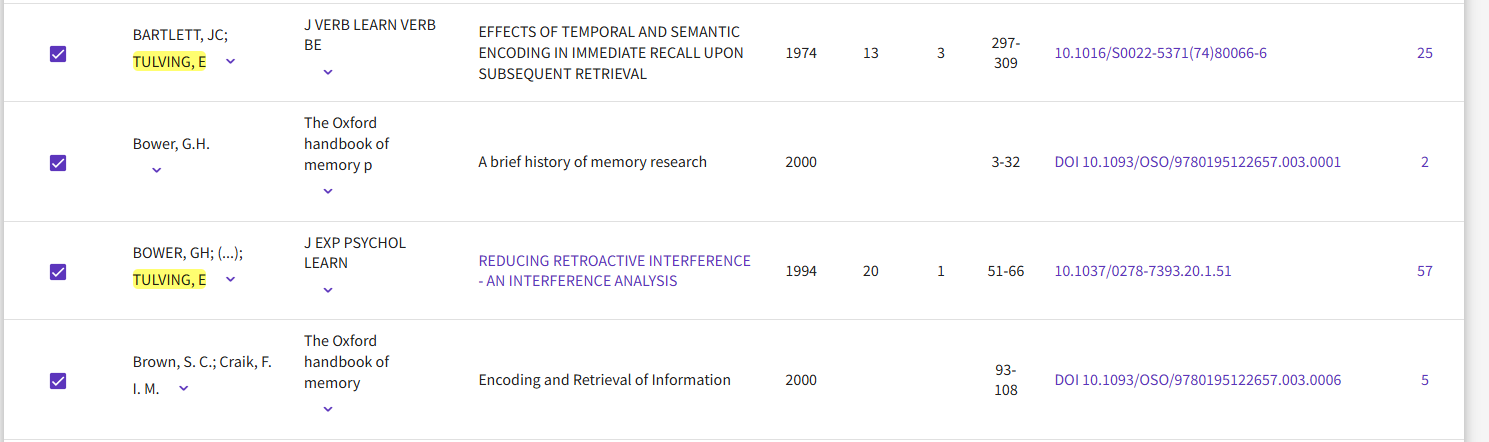Open Reducing Retroactive Interference article title link
The height and width of the screenshot is (442, 1489).
pyautogui.click(x=614, y=271)
